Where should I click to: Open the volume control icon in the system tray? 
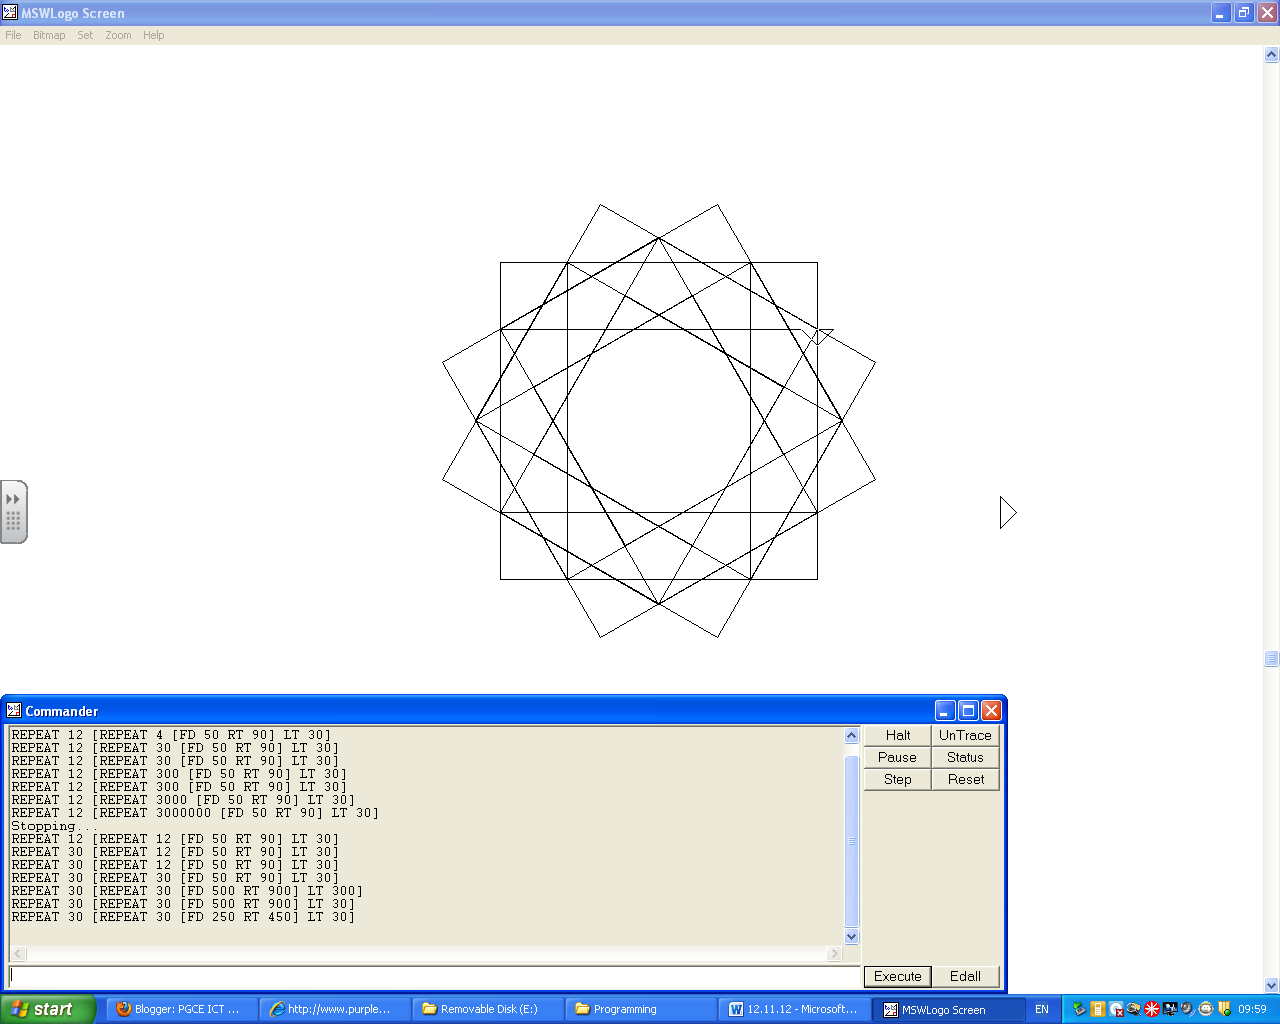click(1187, 1010)
